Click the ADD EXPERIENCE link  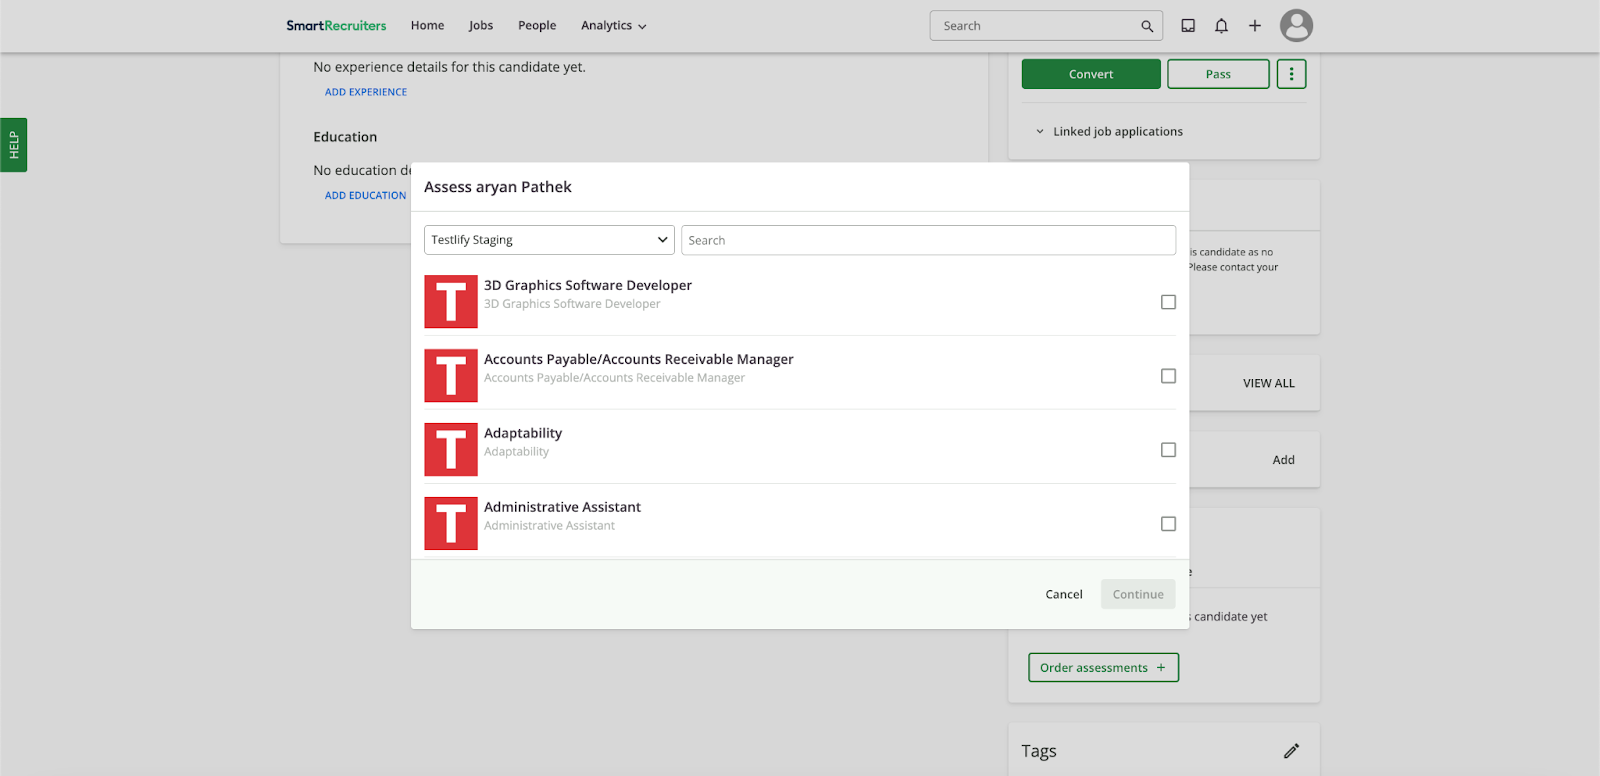(366, 92)
